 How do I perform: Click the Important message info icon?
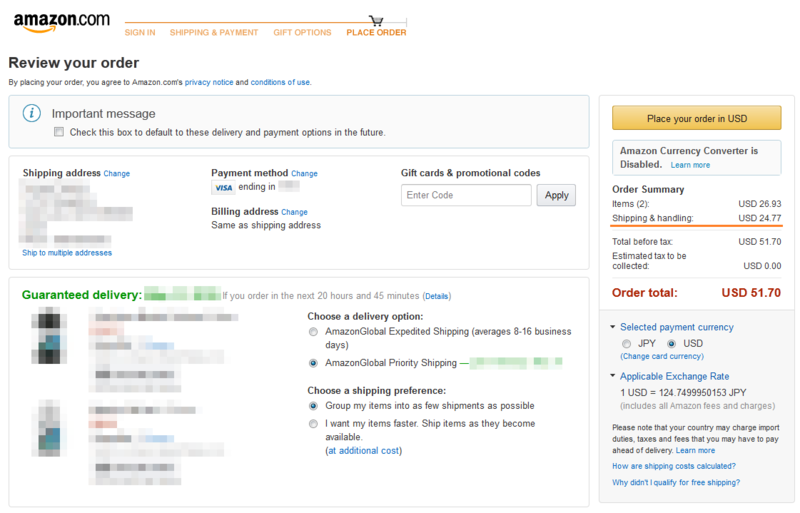[x=32, y=113]
